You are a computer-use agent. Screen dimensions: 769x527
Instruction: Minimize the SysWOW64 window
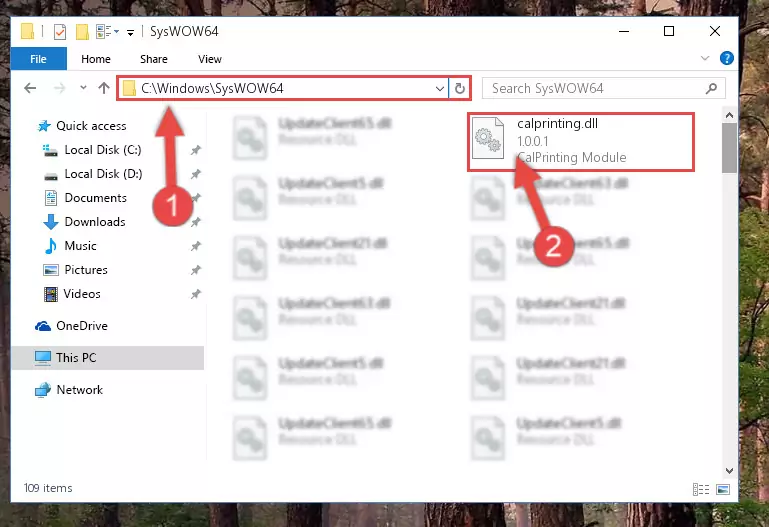click(x=624, y=31)
